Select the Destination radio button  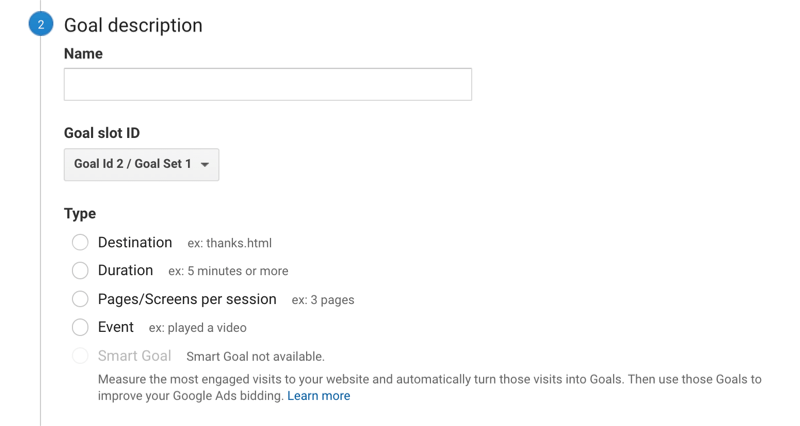point(80,242)
